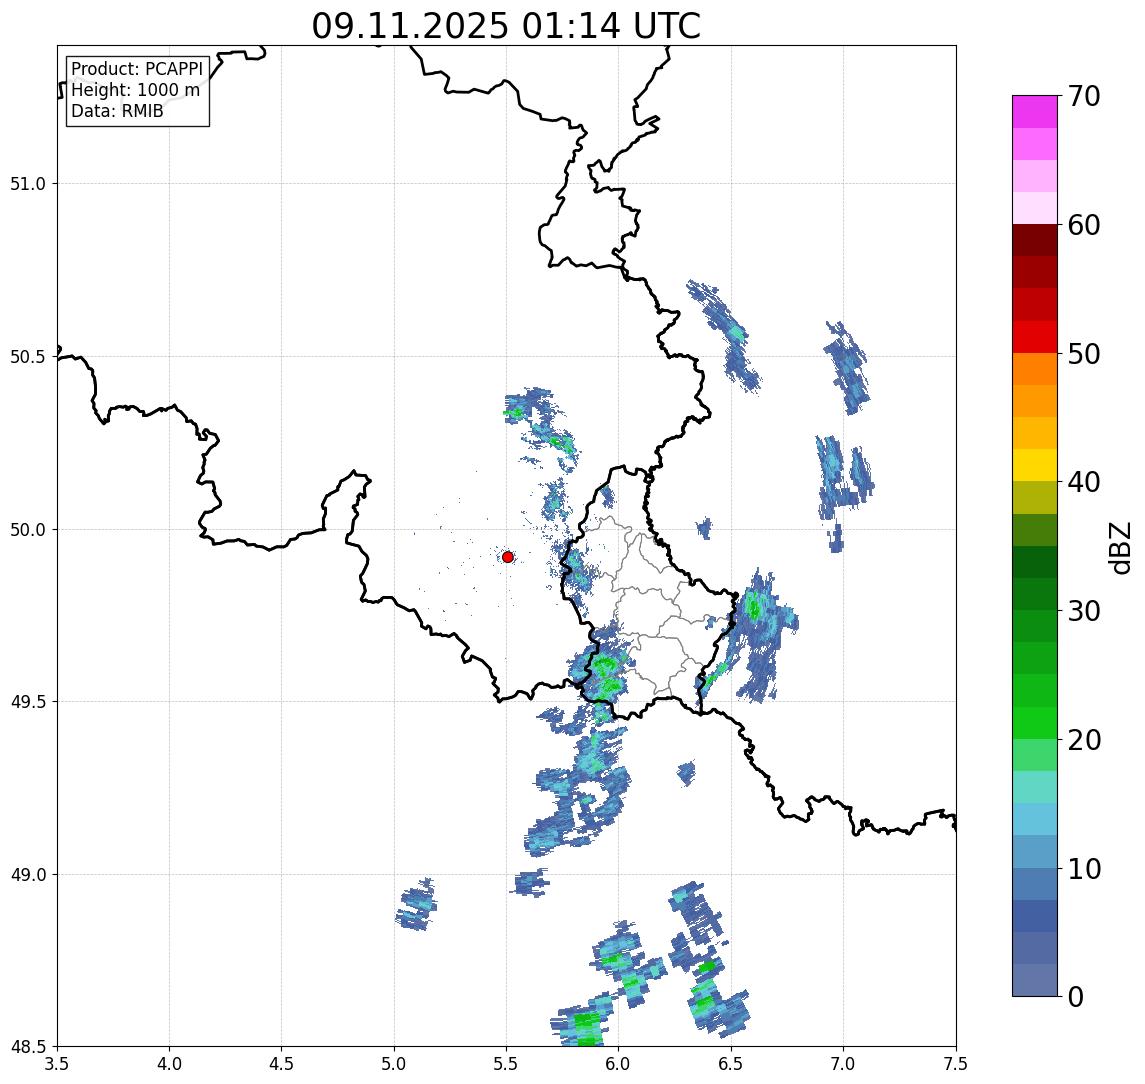Click the dark maroon colorbar segment below 60
Screen dimensions: 1145x1084
click(1035, 240)
